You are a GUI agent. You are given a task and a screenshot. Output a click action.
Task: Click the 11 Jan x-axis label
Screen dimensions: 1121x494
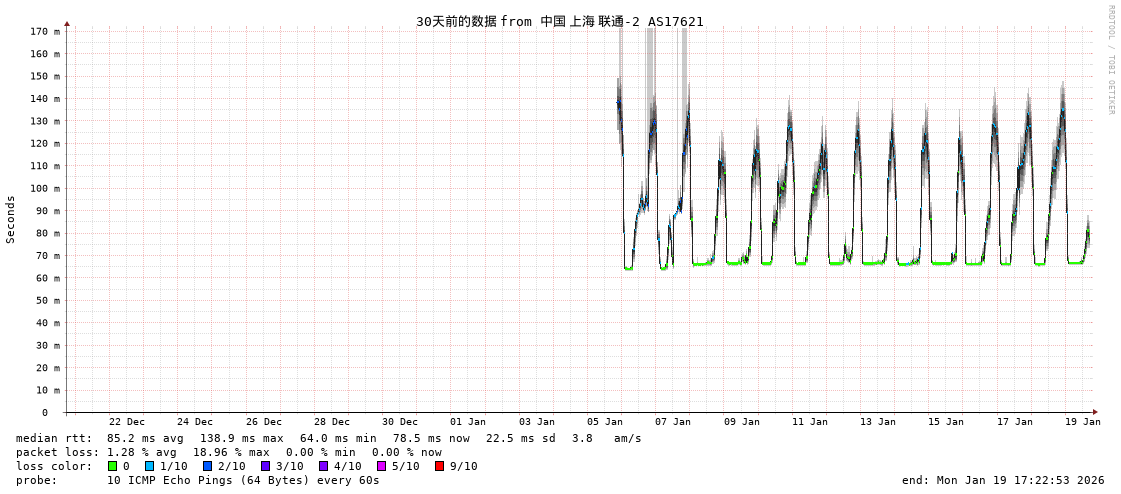809,422
